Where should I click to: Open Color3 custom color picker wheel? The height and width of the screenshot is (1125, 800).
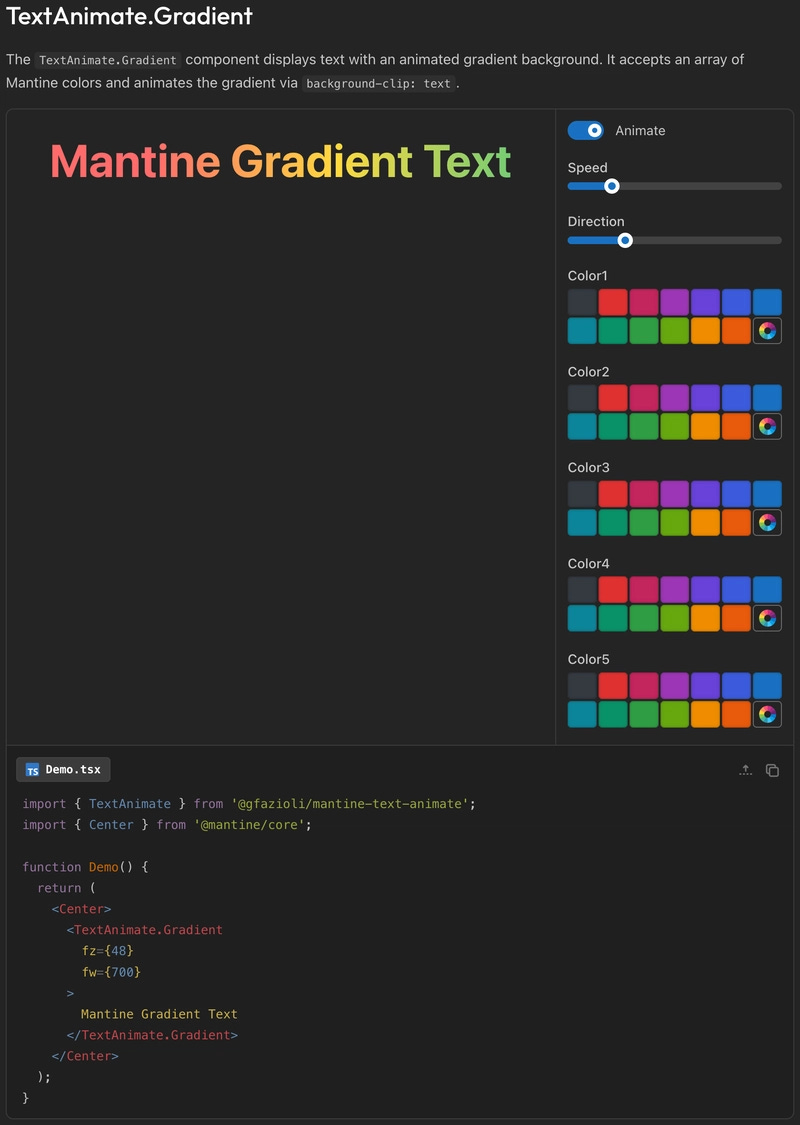pos(767,522)
